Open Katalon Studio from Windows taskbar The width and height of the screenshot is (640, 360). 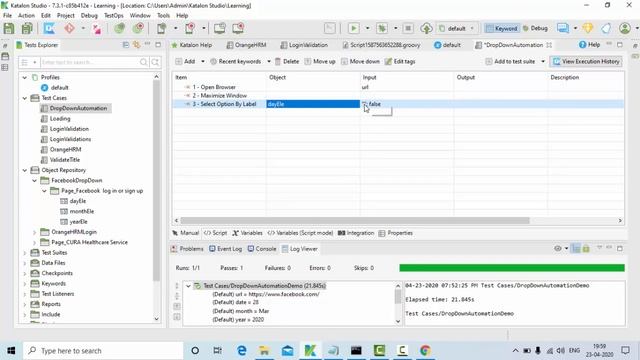(x=310, y=351)
